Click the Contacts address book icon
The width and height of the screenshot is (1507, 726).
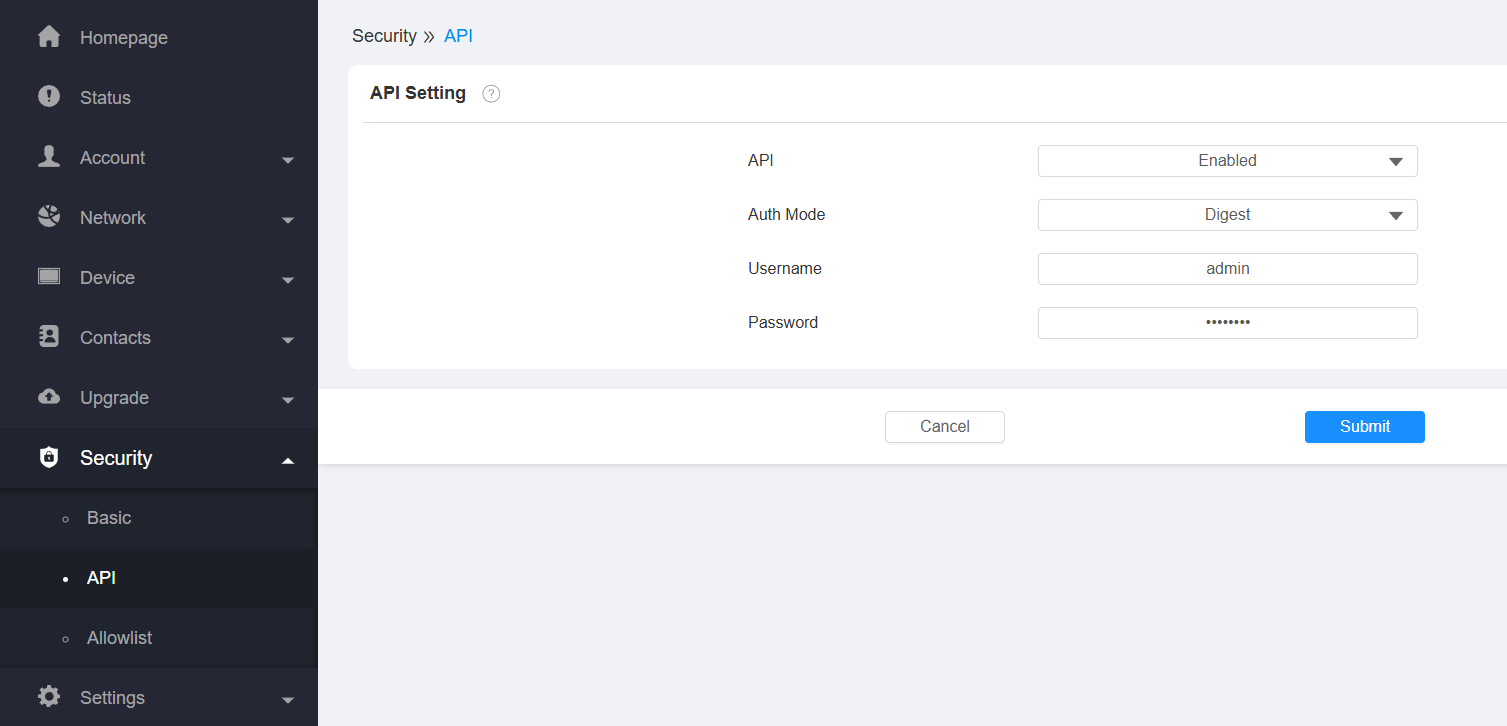[x=49, y=336]
